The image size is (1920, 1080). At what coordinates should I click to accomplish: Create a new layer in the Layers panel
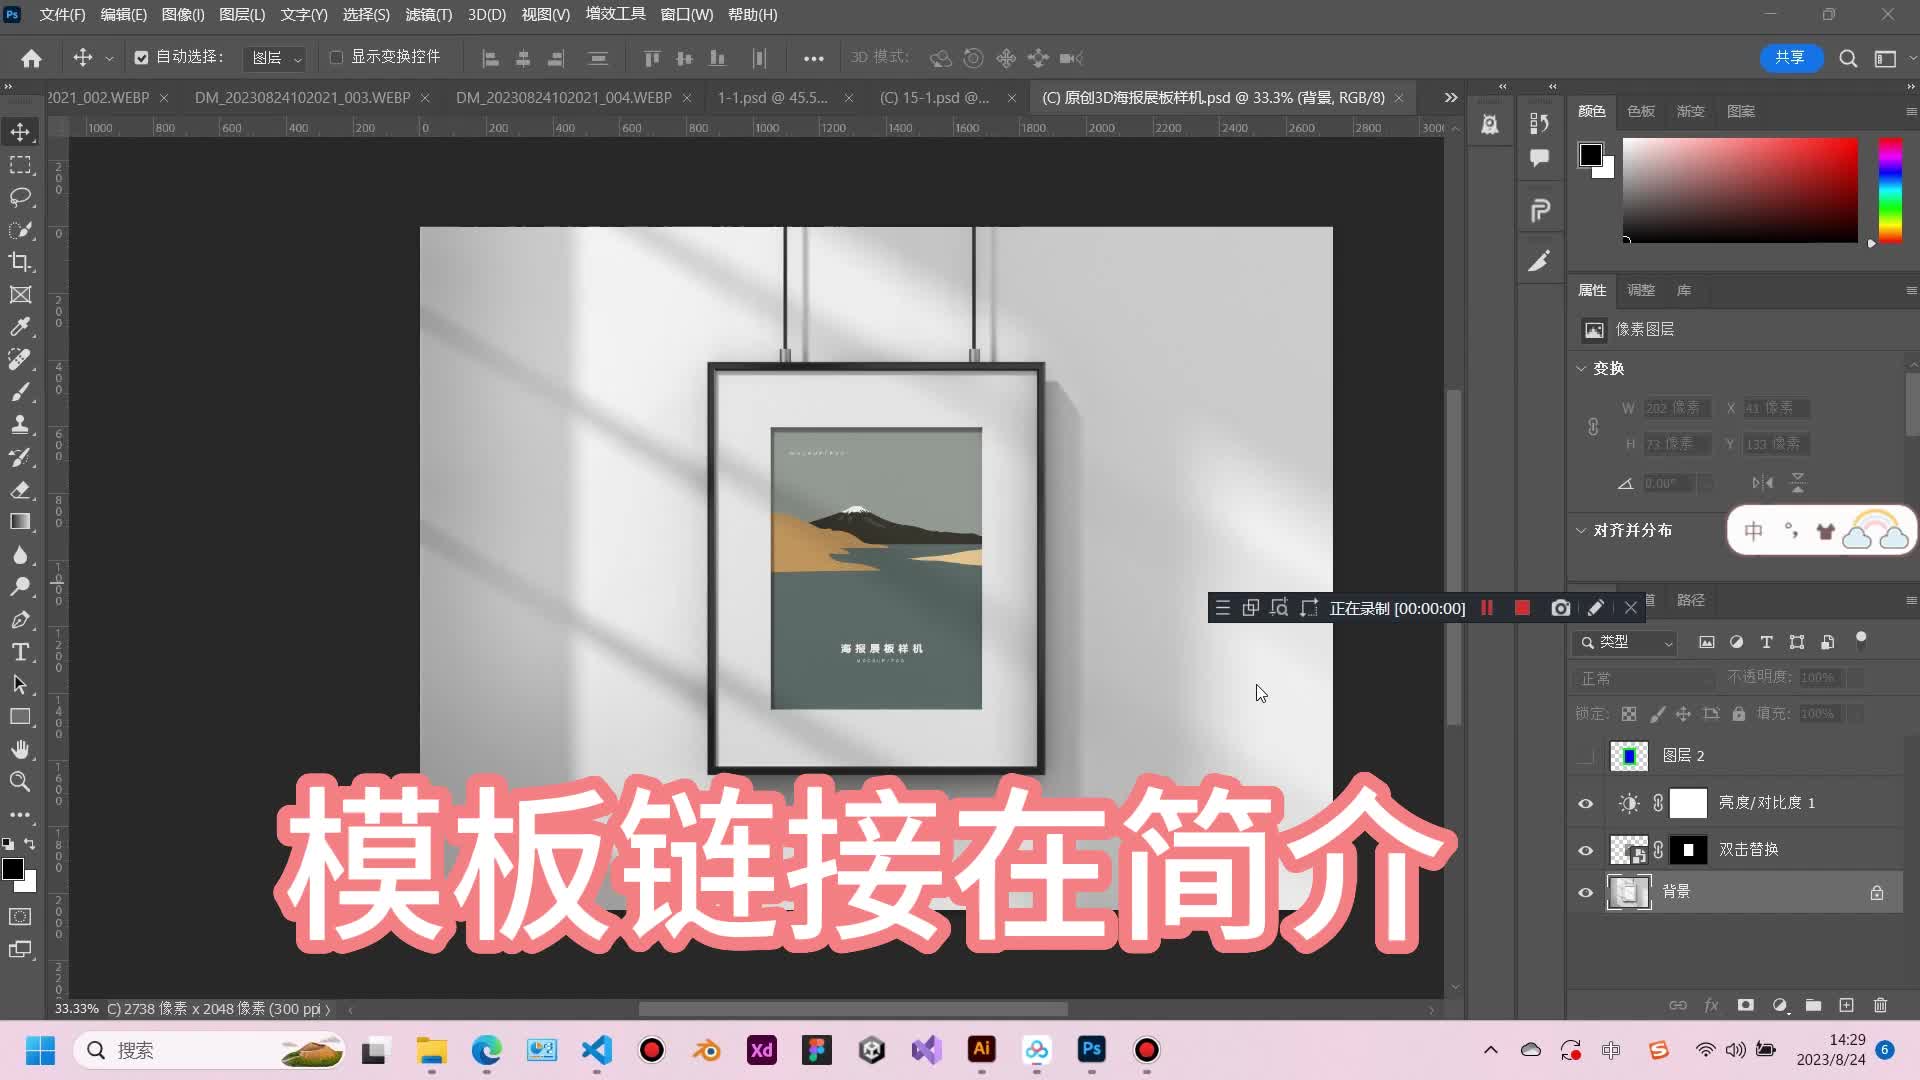point(1847,1006)
